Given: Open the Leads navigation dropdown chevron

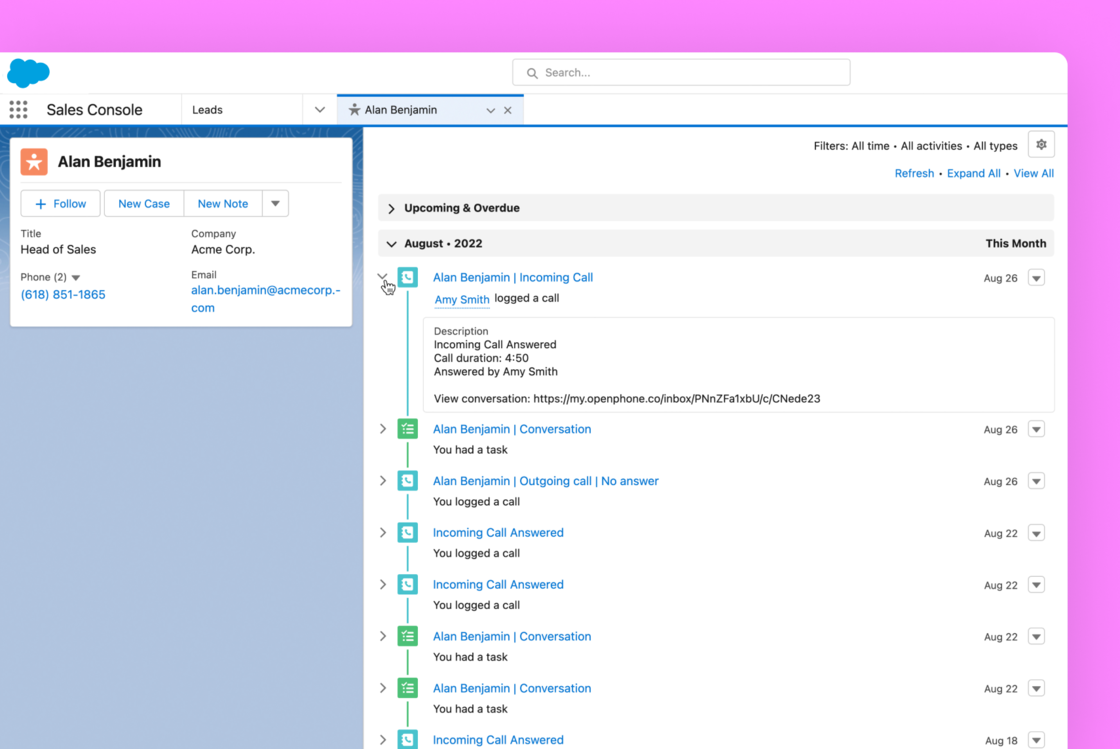Looking at the screenshot, I should tap(319, 110).
